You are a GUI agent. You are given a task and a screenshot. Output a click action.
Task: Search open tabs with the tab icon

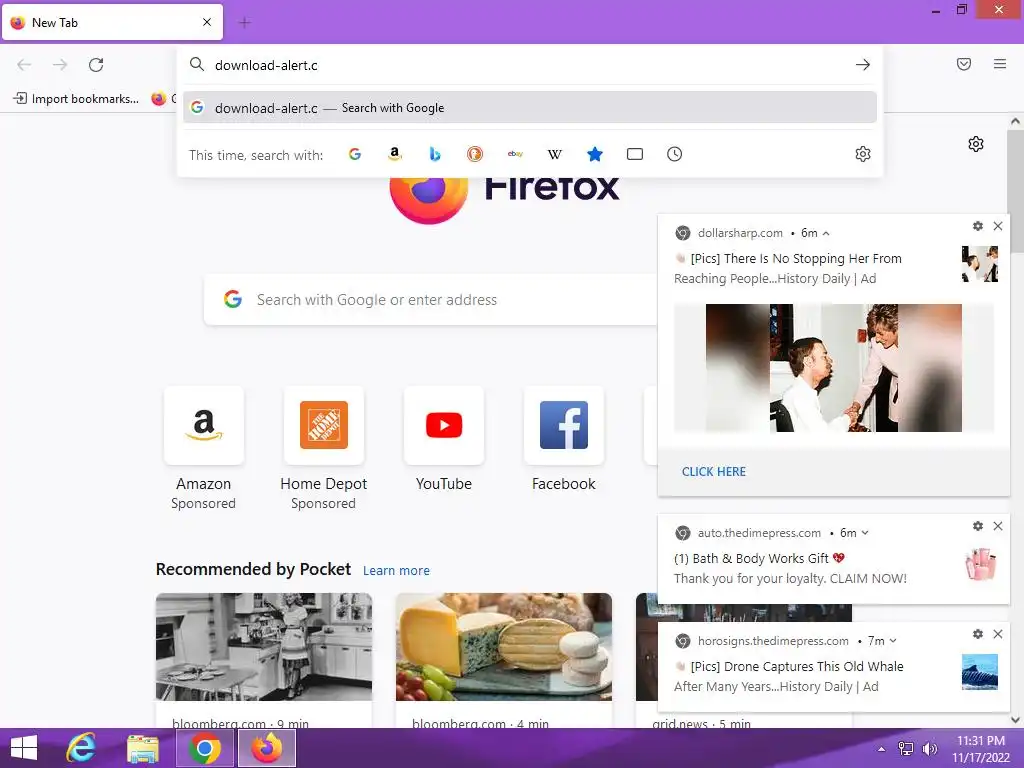pyautogui.click(x=635, y=154)
